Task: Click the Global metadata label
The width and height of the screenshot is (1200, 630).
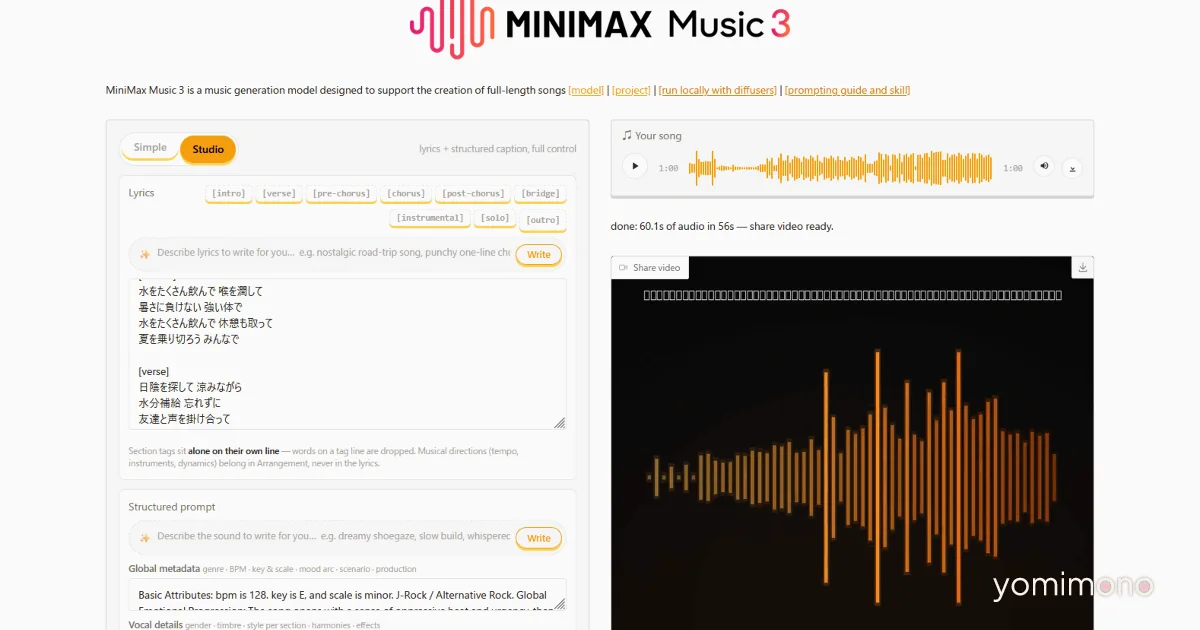Action: (164, 568)
